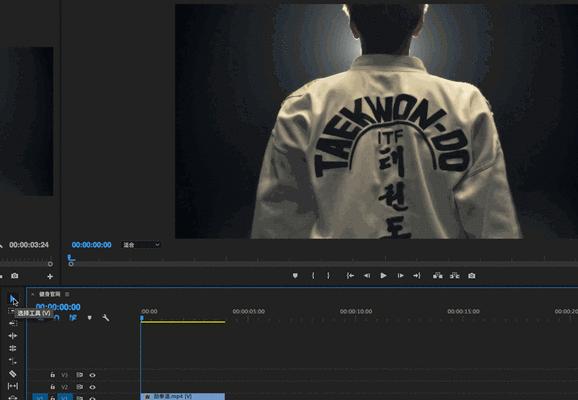Target track V2 label
The image size is (578, 400).
pyautogui.click(x=65, y=387)
